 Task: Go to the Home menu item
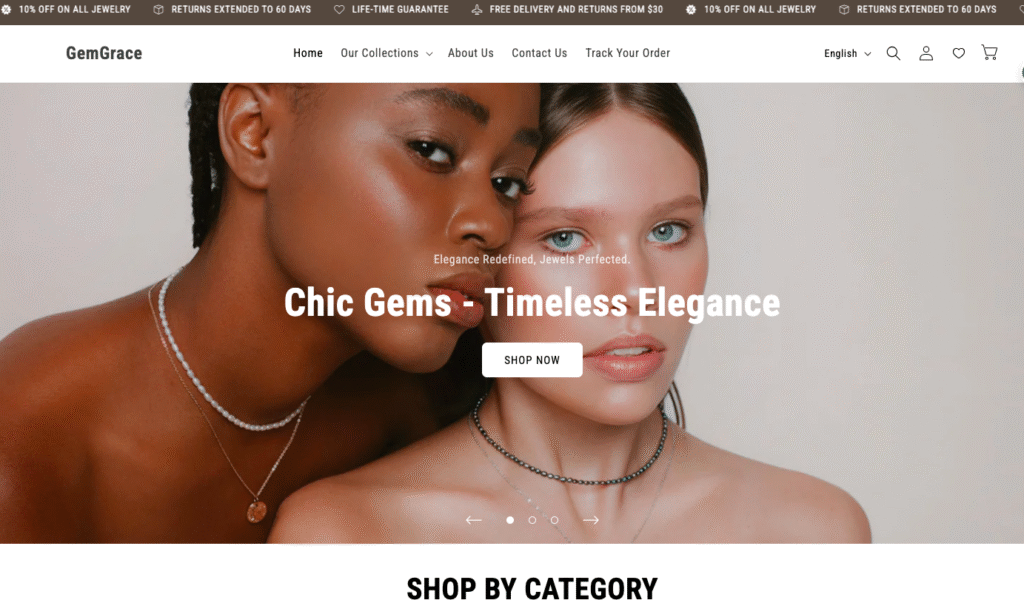[308, 54]
